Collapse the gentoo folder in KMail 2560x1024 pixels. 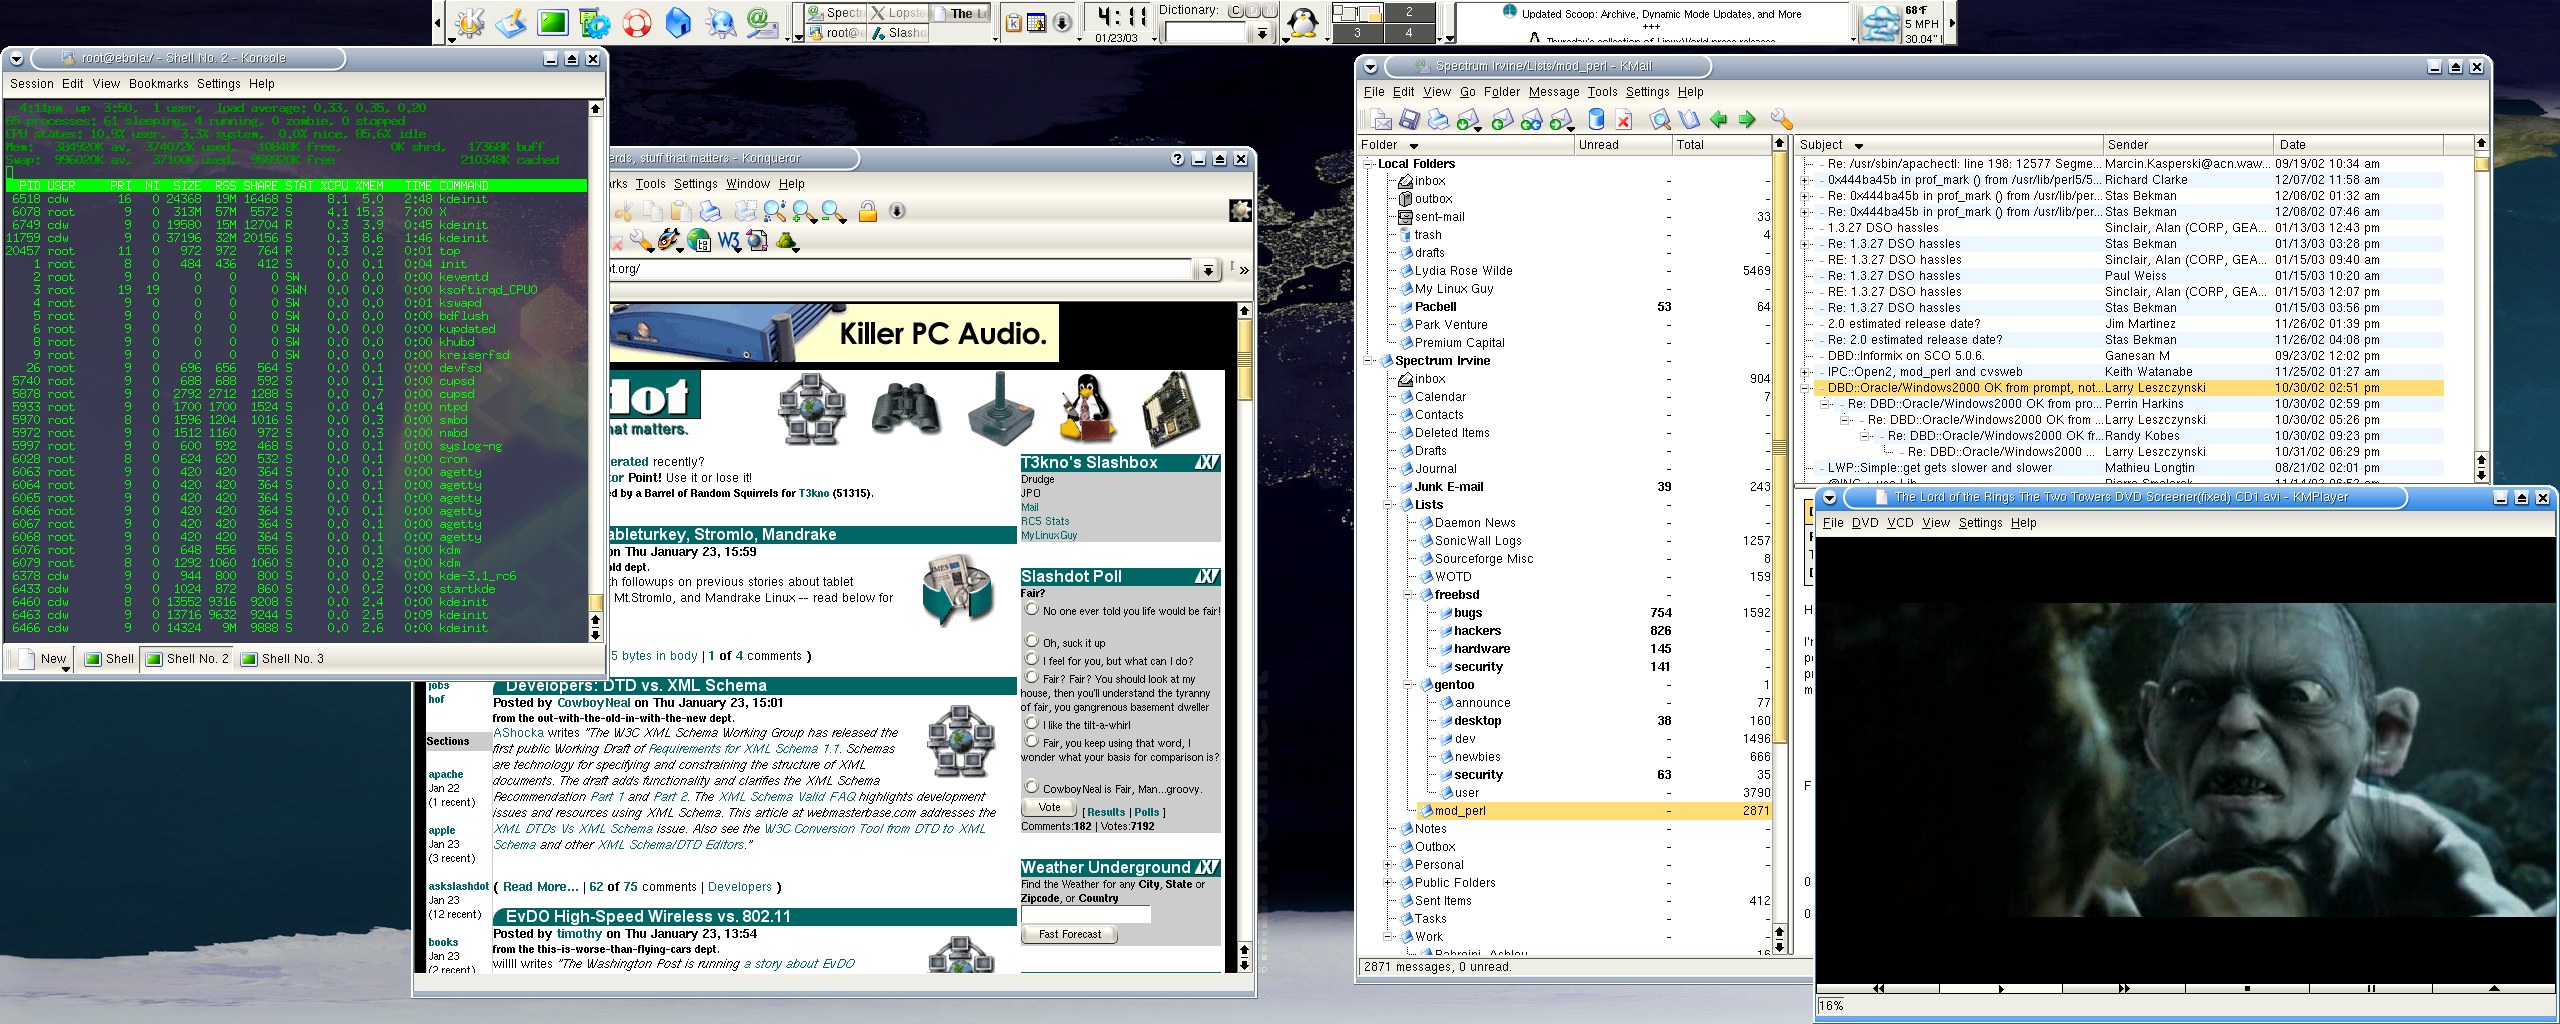tap(1408, 685)
